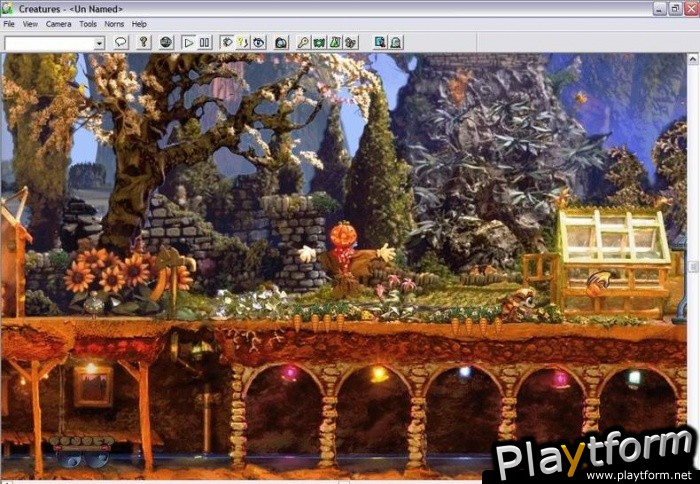Open the hearts breeder's kit icon
Image resolution: width=700 pixels, height=484 pixels.
click(x=350, y=42)
